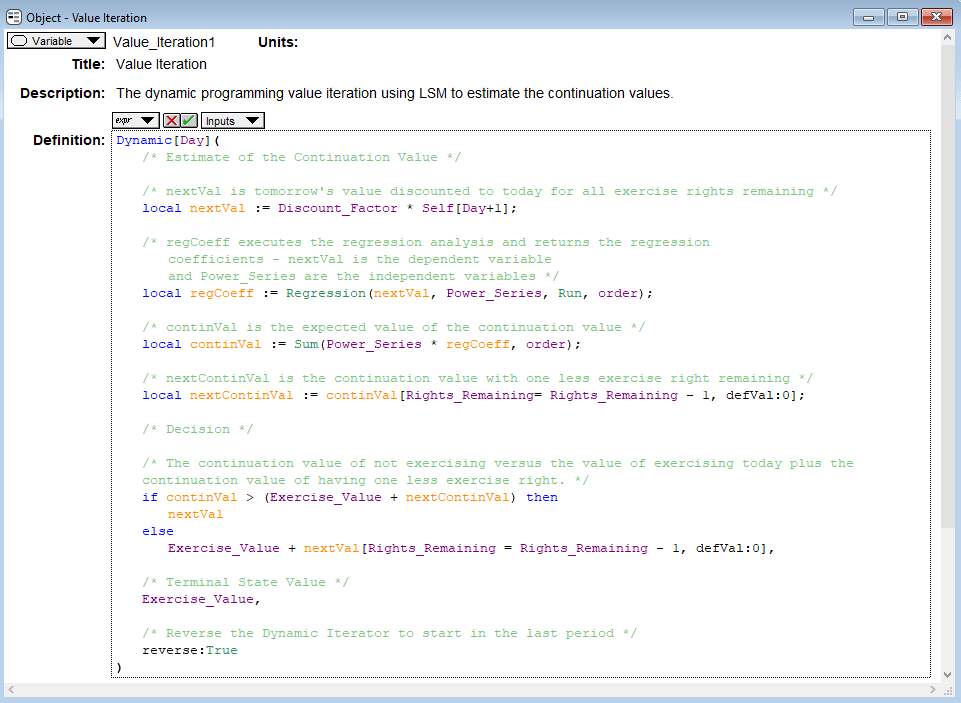The width and height of the screenshot is (961, 703).
Task: Open the Variable class dropdown
Action: (x=56, y=41)
